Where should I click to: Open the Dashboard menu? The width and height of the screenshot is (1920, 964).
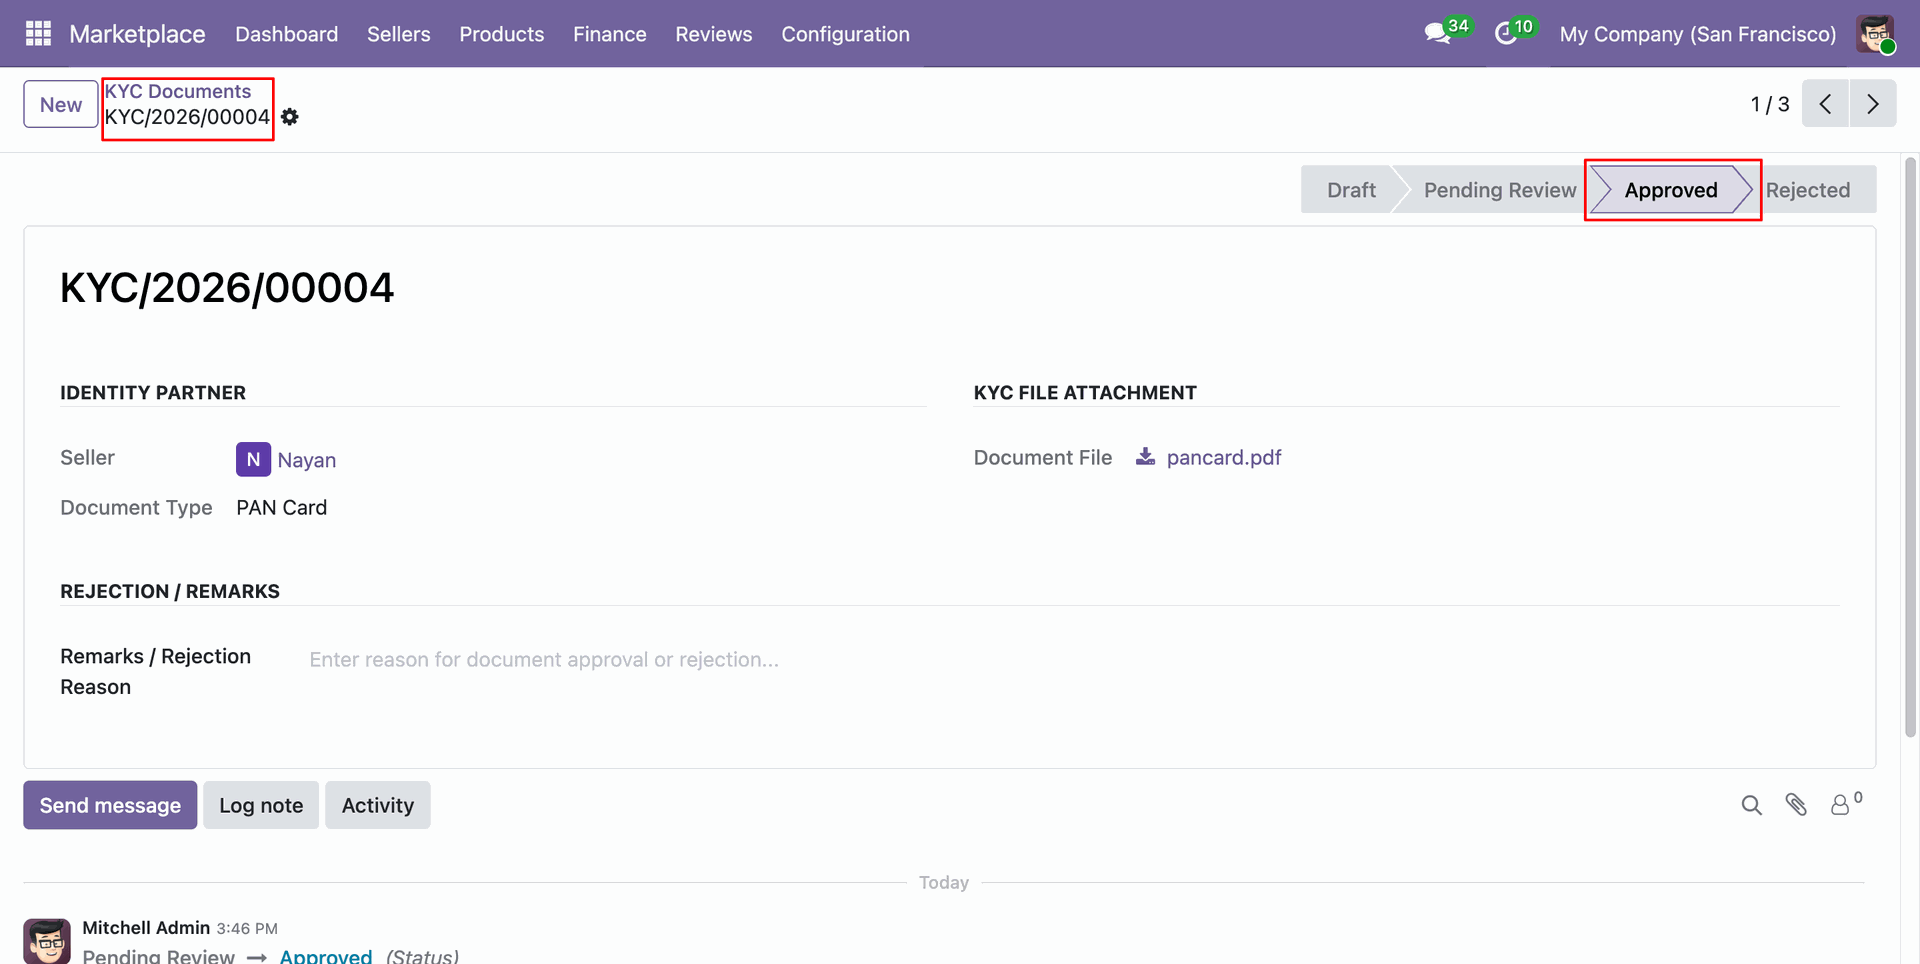coord(286,34)
